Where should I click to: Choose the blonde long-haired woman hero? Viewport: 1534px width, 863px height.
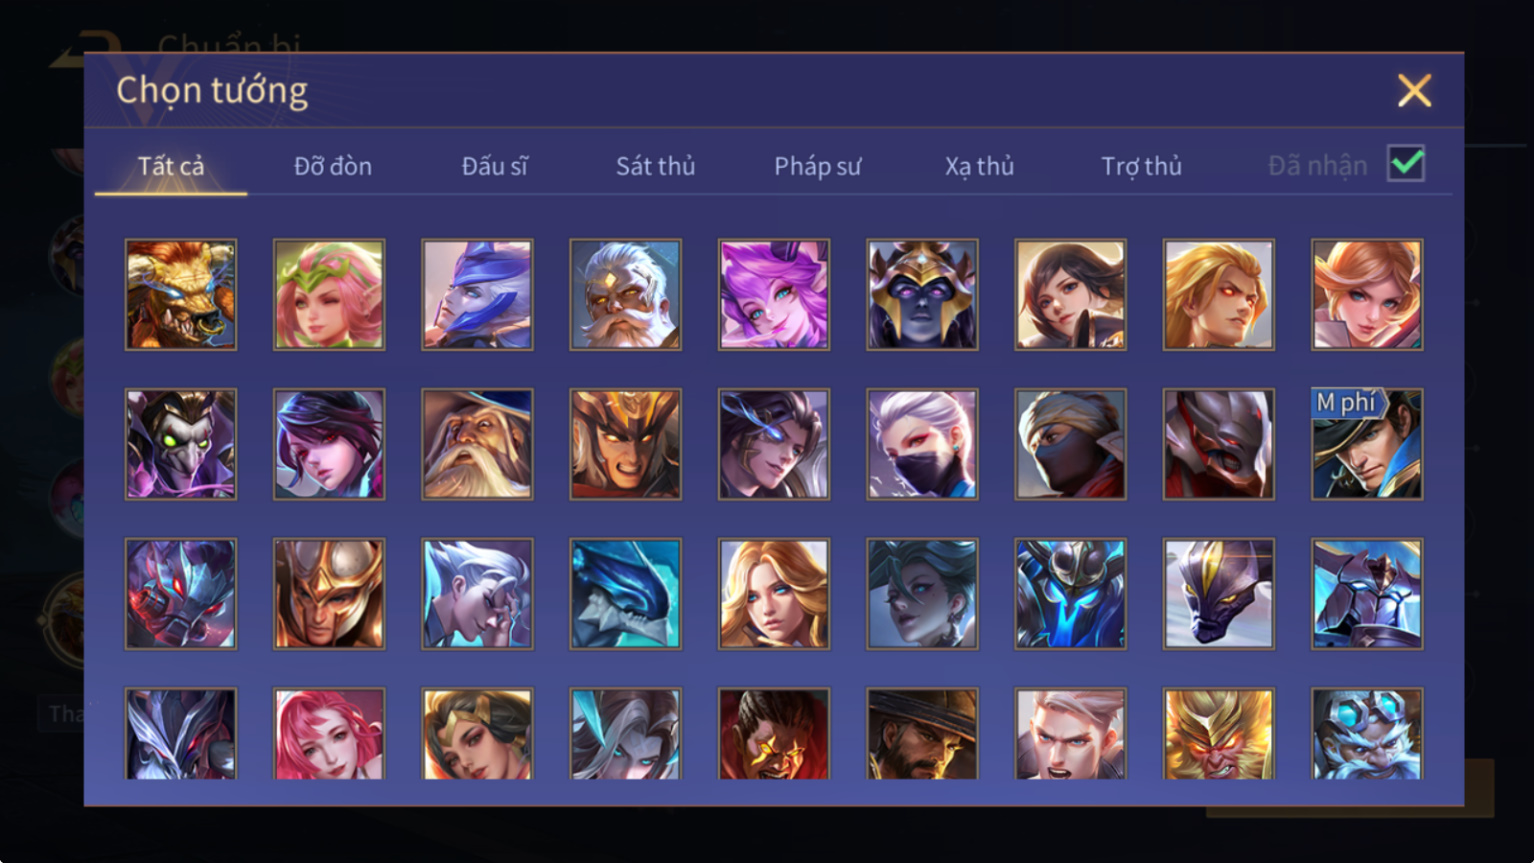[773, 594]
